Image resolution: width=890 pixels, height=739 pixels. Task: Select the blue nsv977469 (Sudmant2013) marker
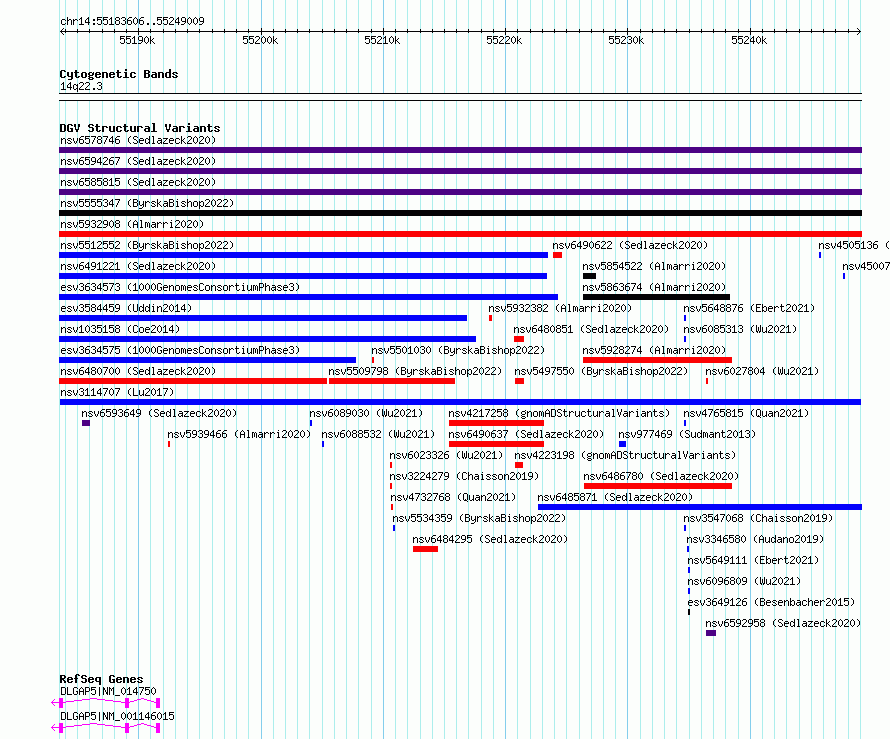[622, 444]
